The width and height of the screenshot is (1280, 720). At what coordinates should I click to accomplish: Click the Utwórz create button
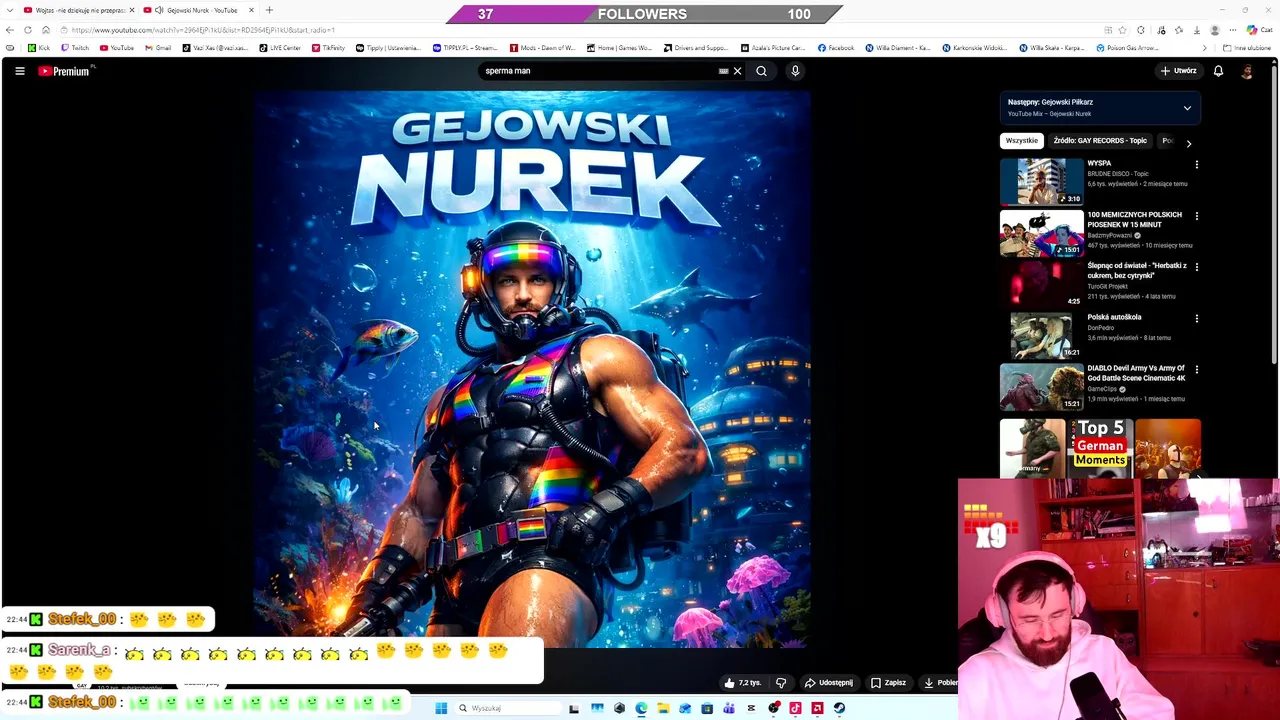pyautogui.click(x=1178, y=71)
